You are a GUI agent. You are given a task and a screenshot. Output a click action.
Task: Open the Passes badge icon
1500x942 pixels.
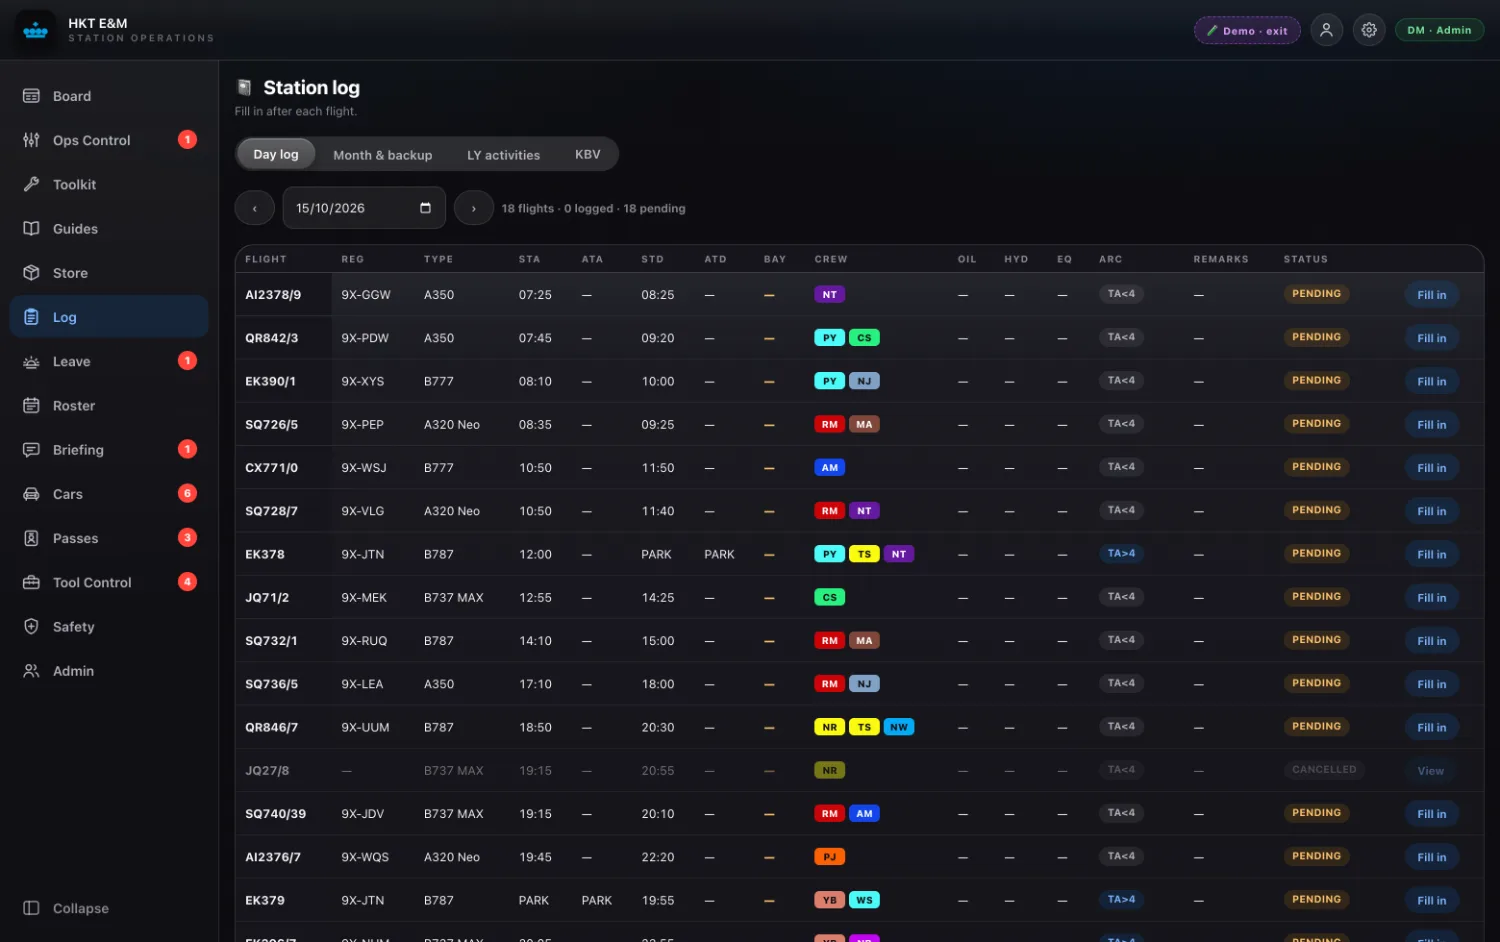[x=31, y=538]
